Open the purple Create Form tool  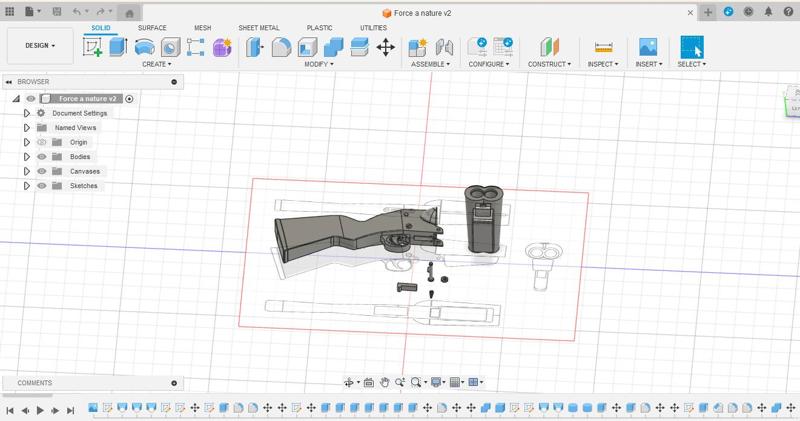222,47
